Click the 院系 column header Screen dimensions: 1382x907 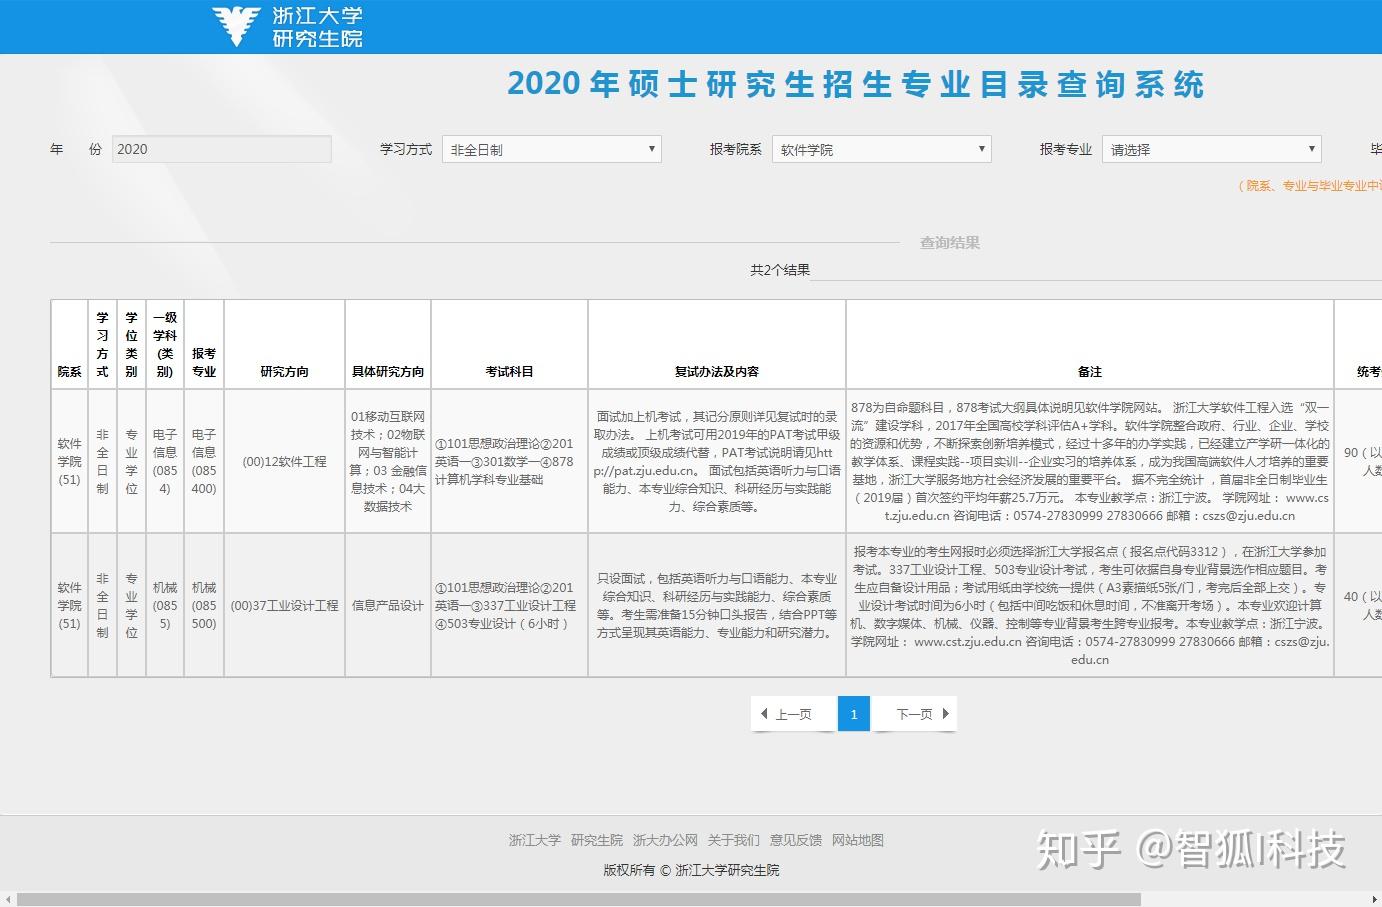[x=70, y=344]
